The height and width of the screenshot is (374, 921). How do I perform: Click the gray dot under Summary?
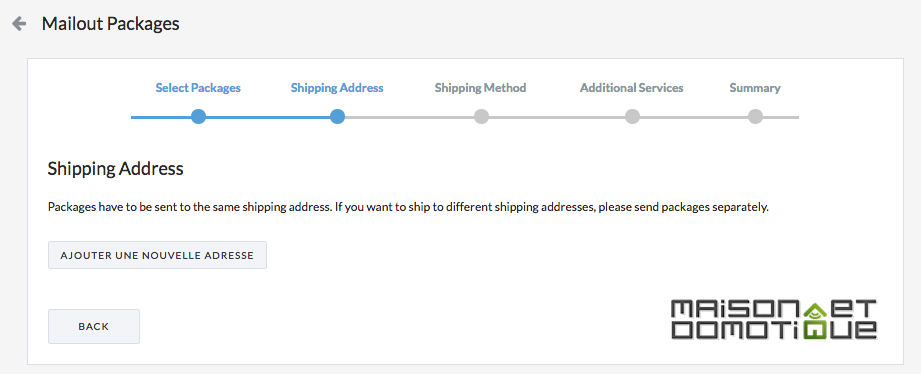click(755, 117)
